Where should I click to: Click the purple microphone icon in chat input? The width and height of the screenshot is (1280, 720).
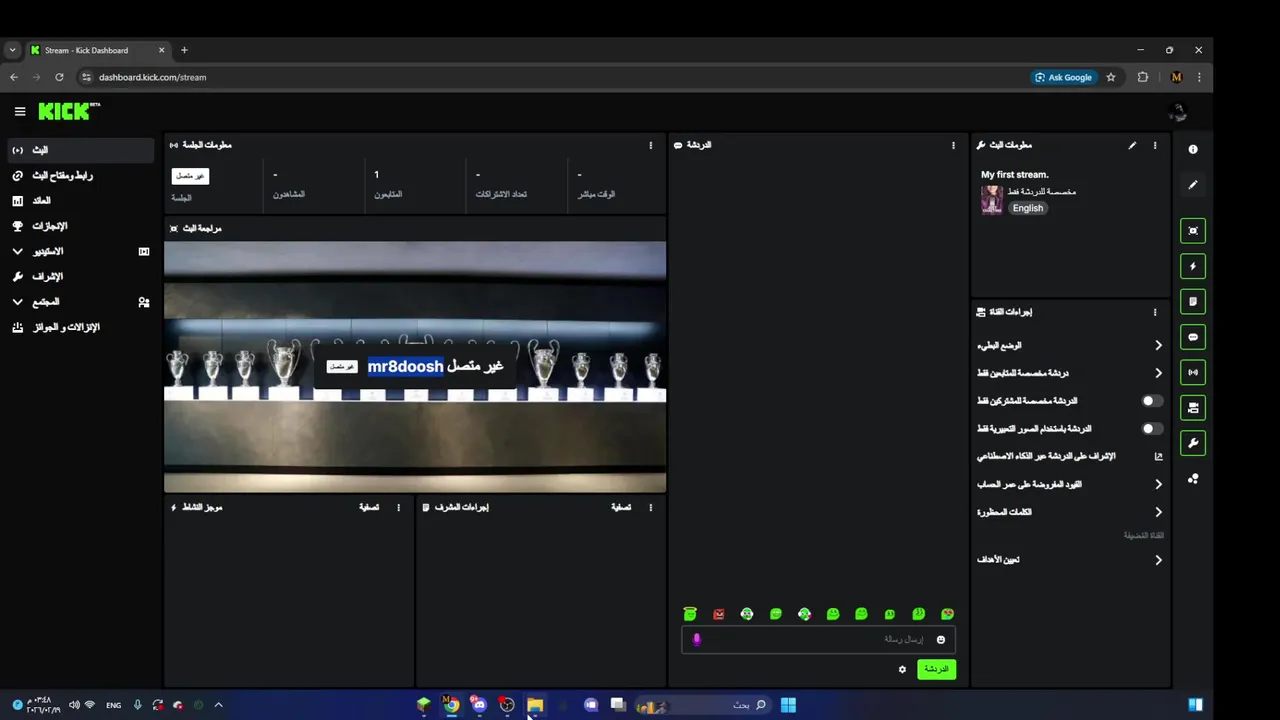coord(697,639)
